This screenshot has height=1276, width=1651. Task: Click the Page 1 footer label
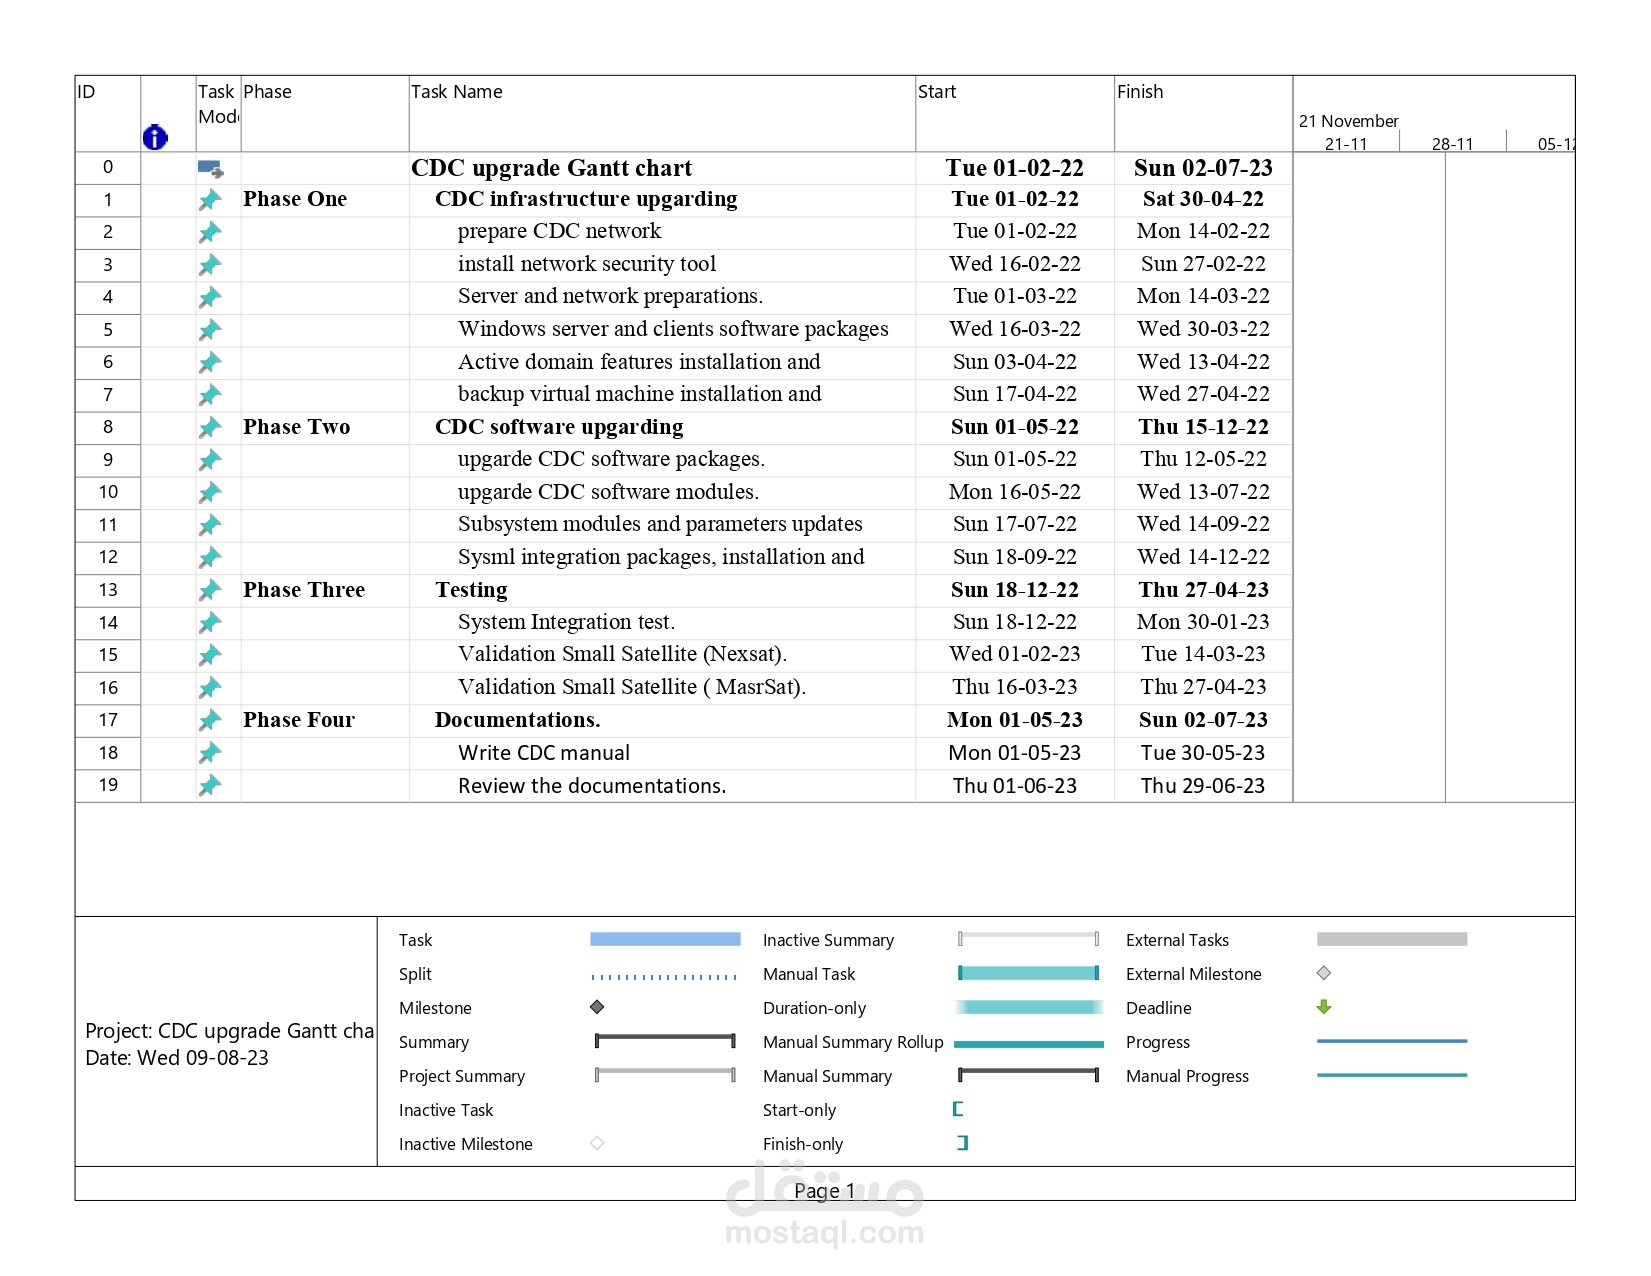pos(822,1191)
